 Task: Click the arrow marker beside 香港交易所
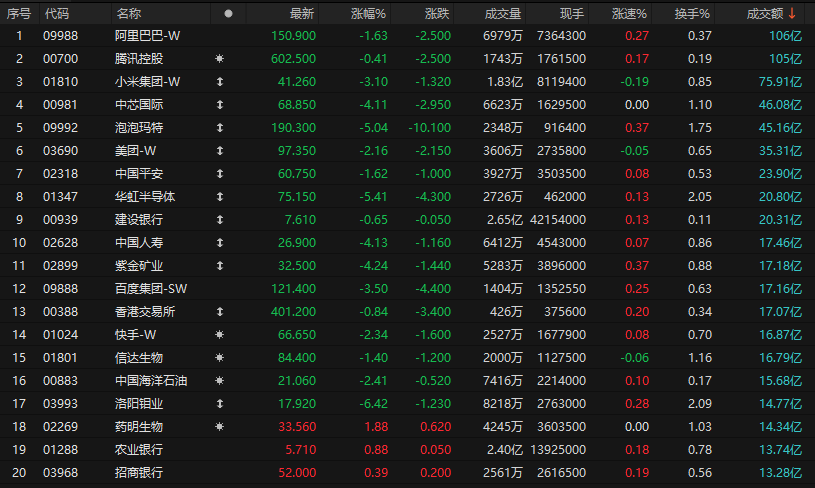coord(219,311)
